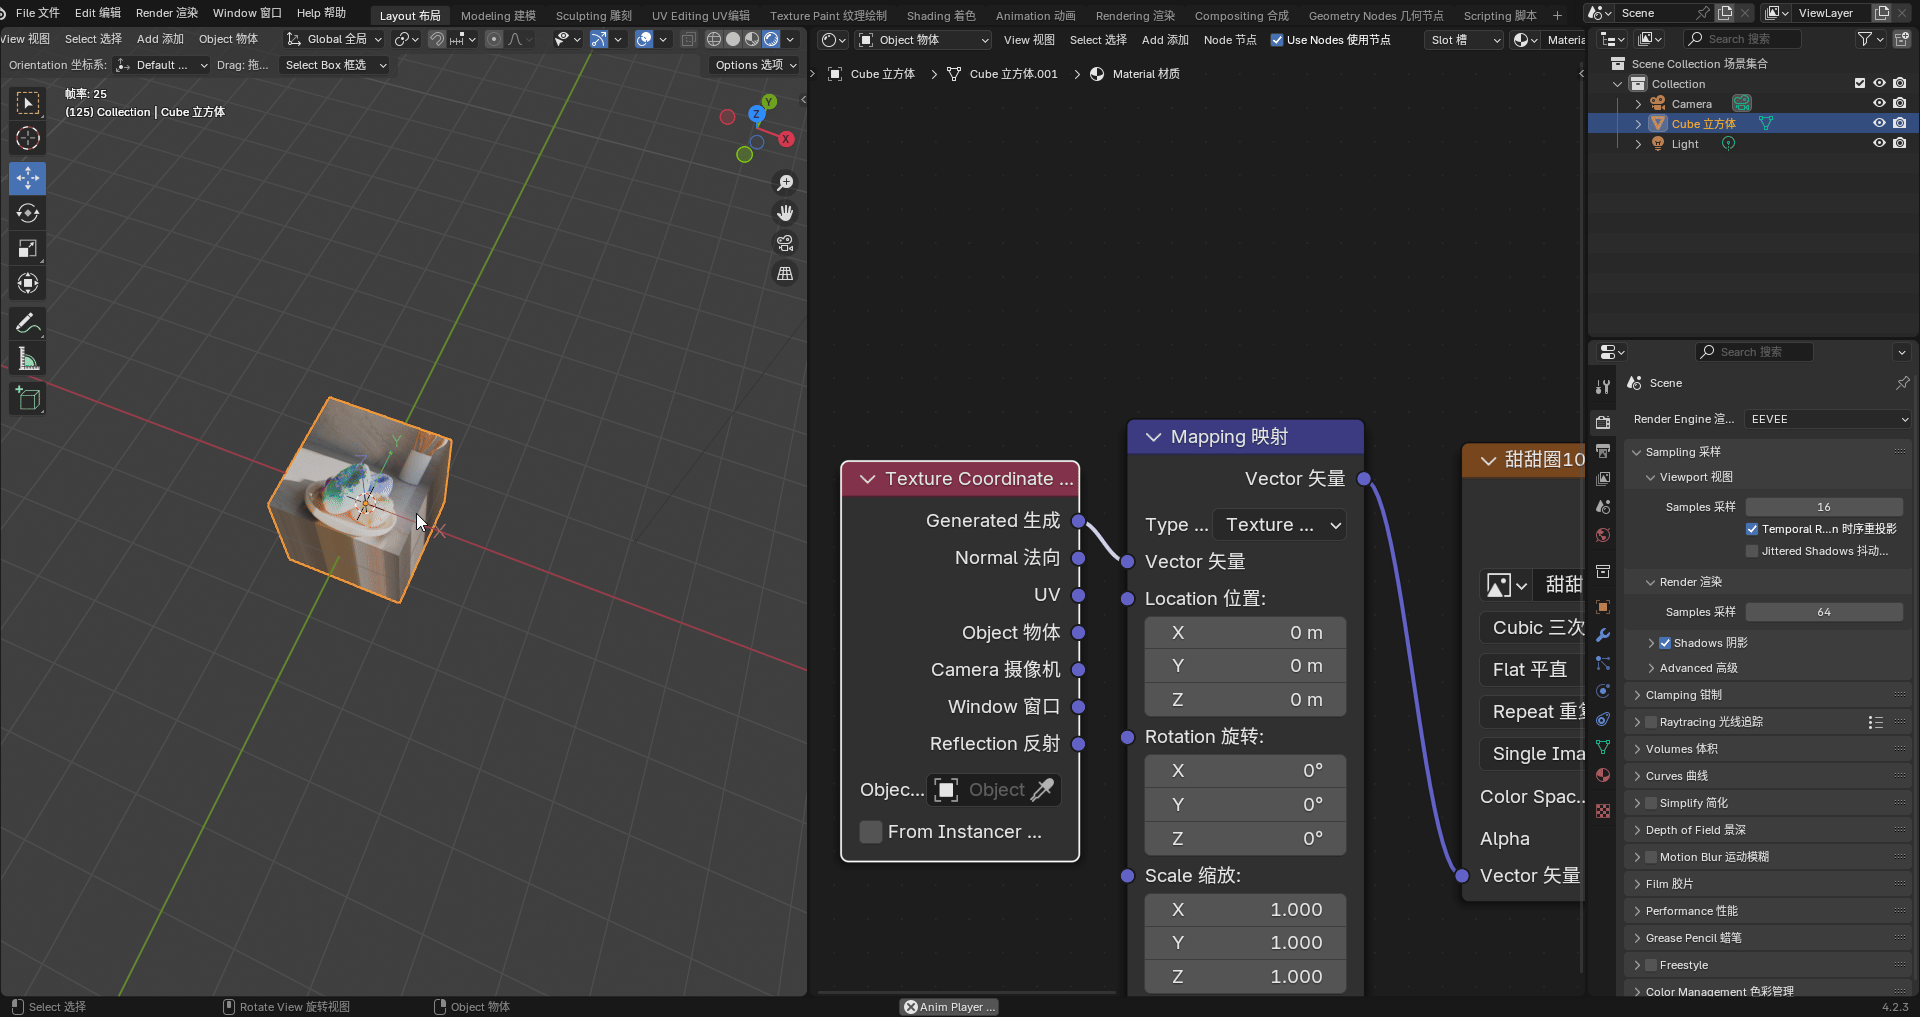The image size is (1920, 1017).
Task: Switch to Material Preview shading
Action: pos(752,39)
